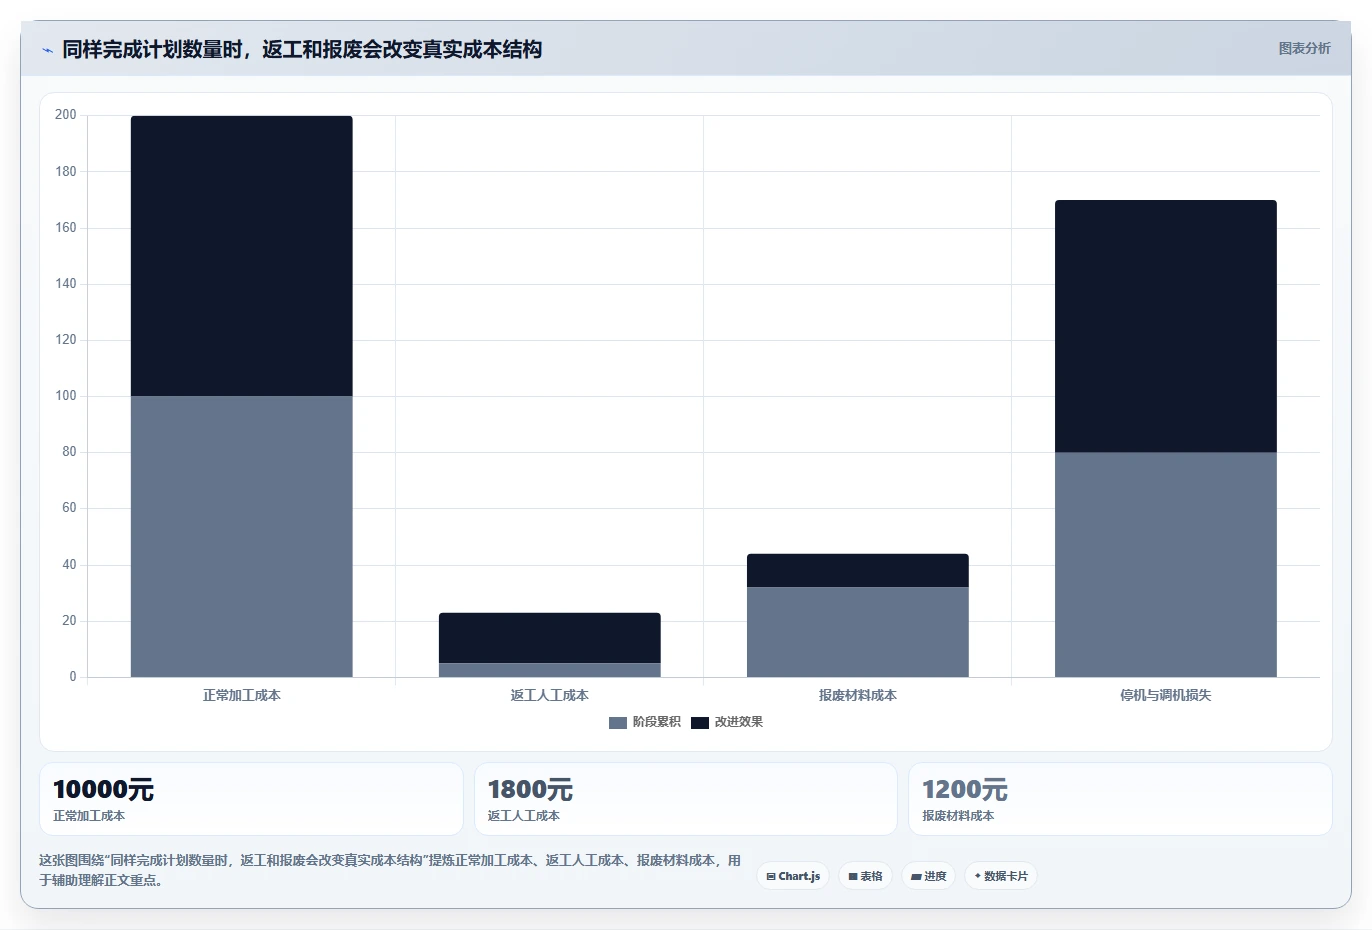Viewport: 1372px width, 930px height.
Task: Select the 表格 tag pill
Action: [866, 876]
